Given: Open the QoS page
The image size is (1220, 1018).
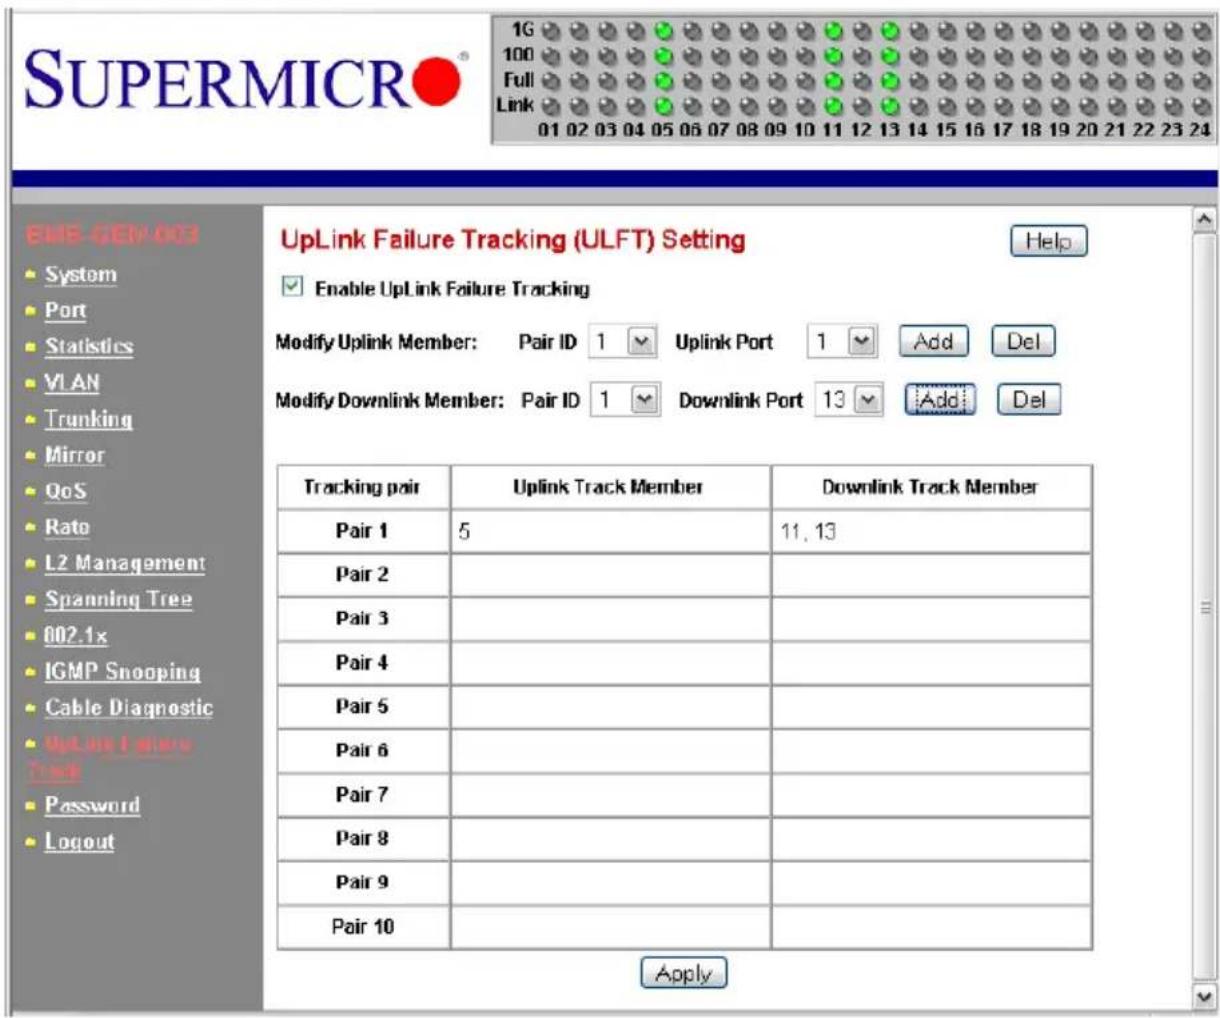Looking at the screenshot, I should pyautogui.click(x=65, y=491).
